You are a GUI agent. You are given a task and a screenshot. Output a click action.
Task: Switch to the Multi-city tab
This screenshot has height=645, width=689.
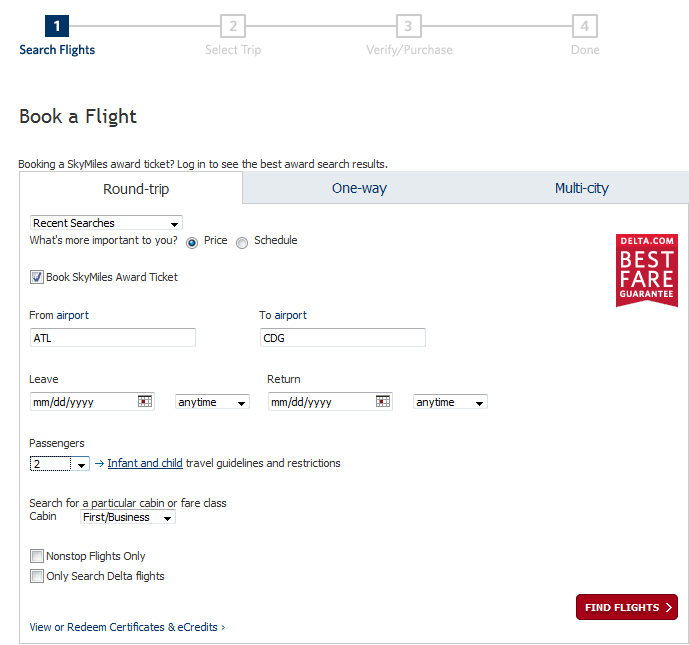[x=581, y=188]
